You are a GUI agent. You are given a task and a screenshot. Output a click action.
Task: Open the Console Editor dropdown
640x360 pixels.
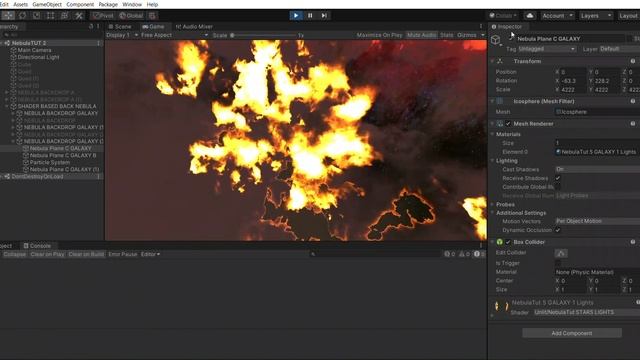[x=150, y=254]
